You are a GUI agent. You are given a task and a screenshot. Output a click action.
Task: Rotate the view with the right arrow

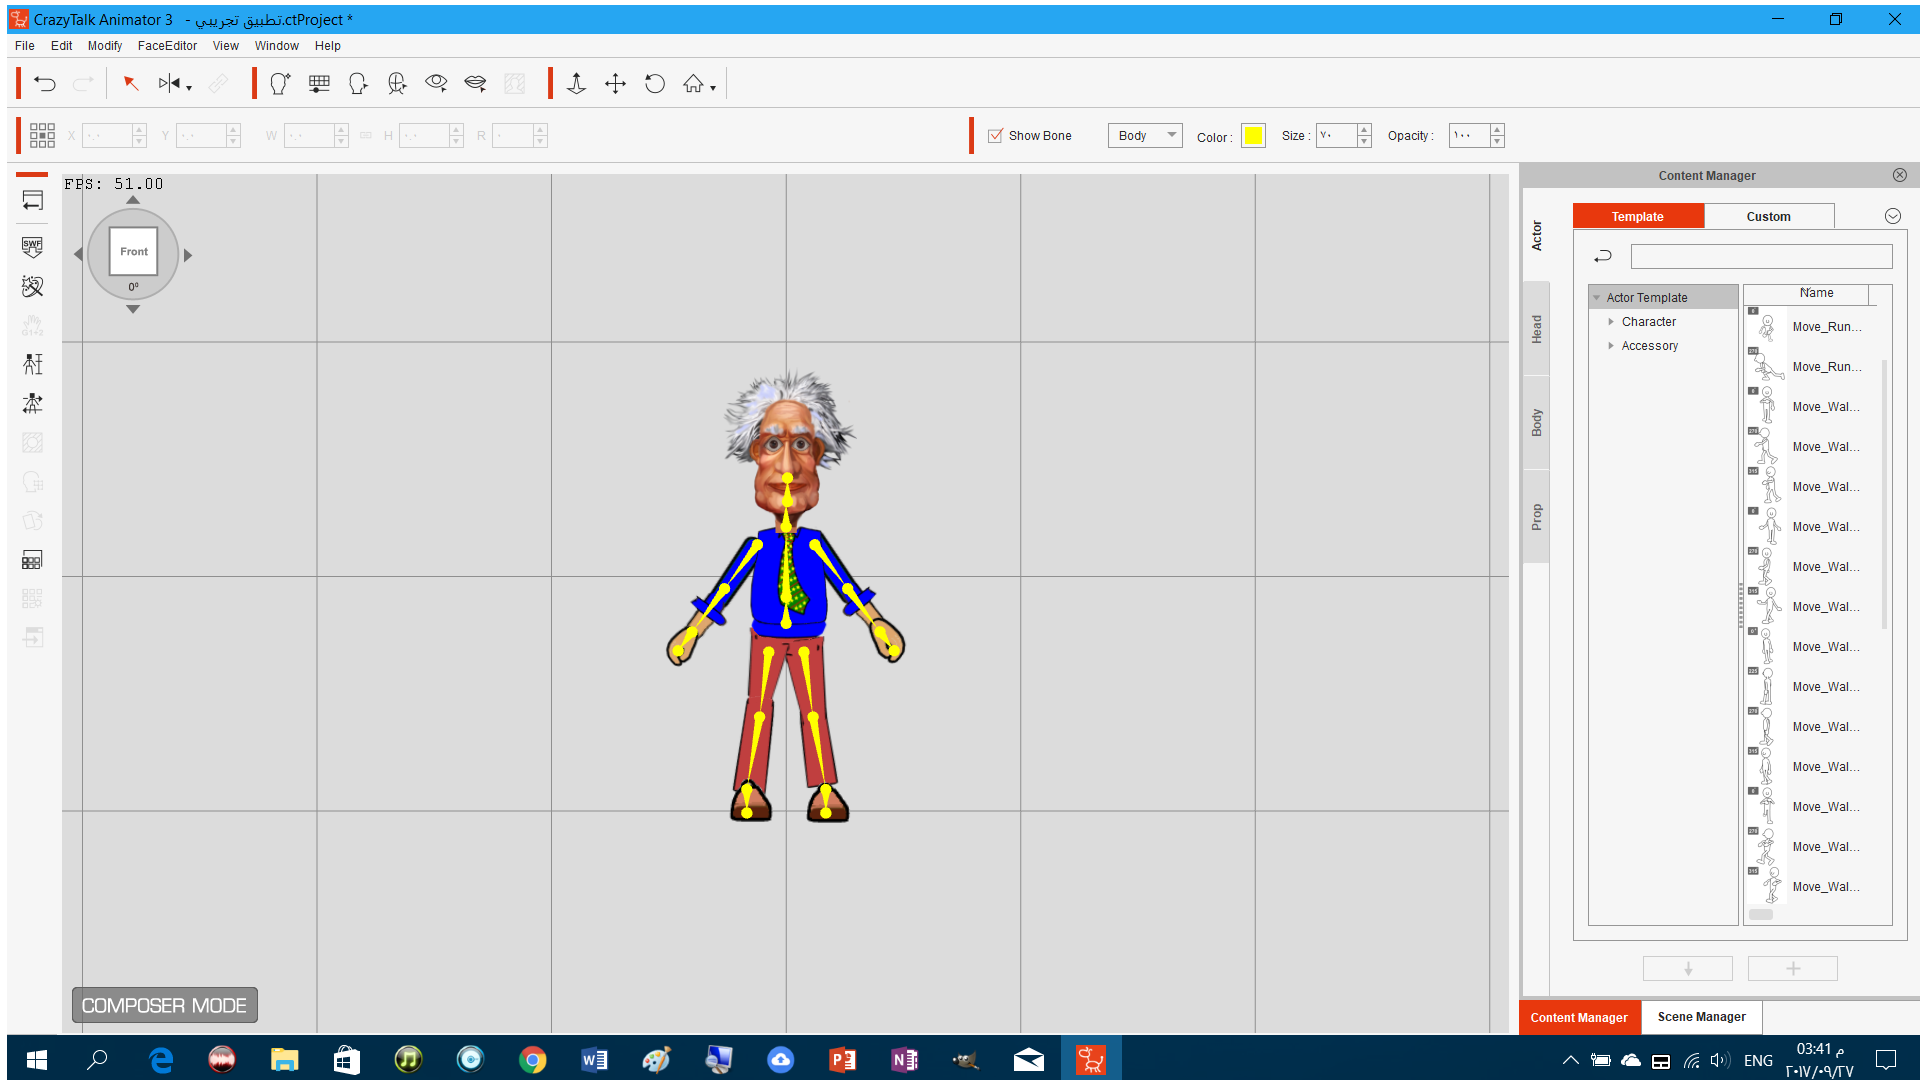coord(188,255)
